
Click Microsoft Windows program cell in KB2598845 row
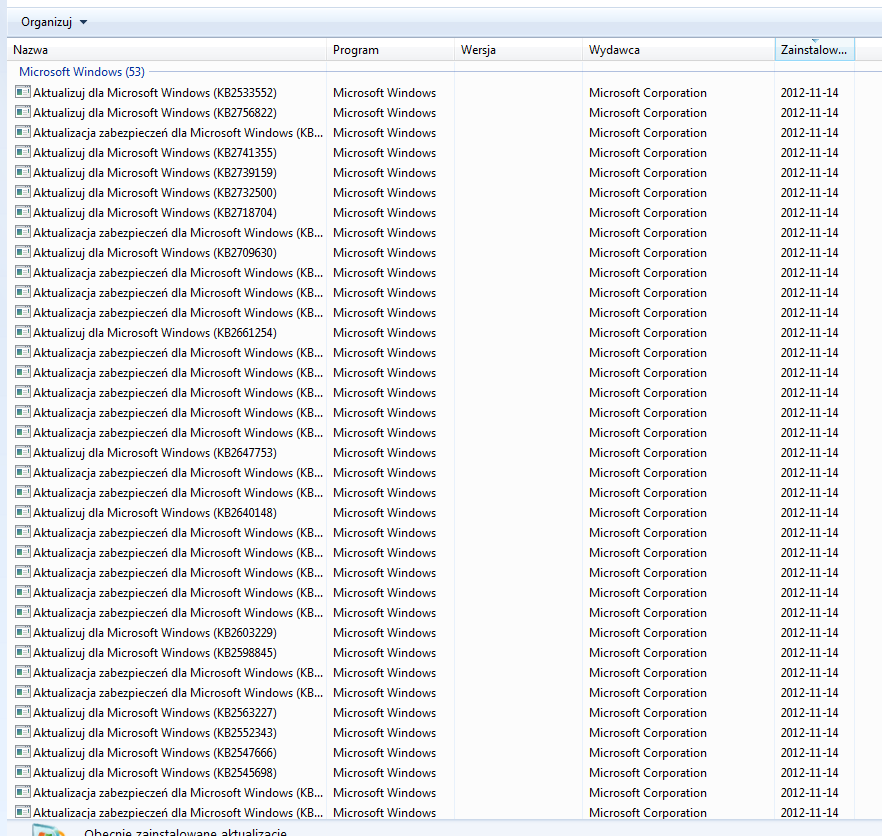pyautogui.click(x=384, y=653)
